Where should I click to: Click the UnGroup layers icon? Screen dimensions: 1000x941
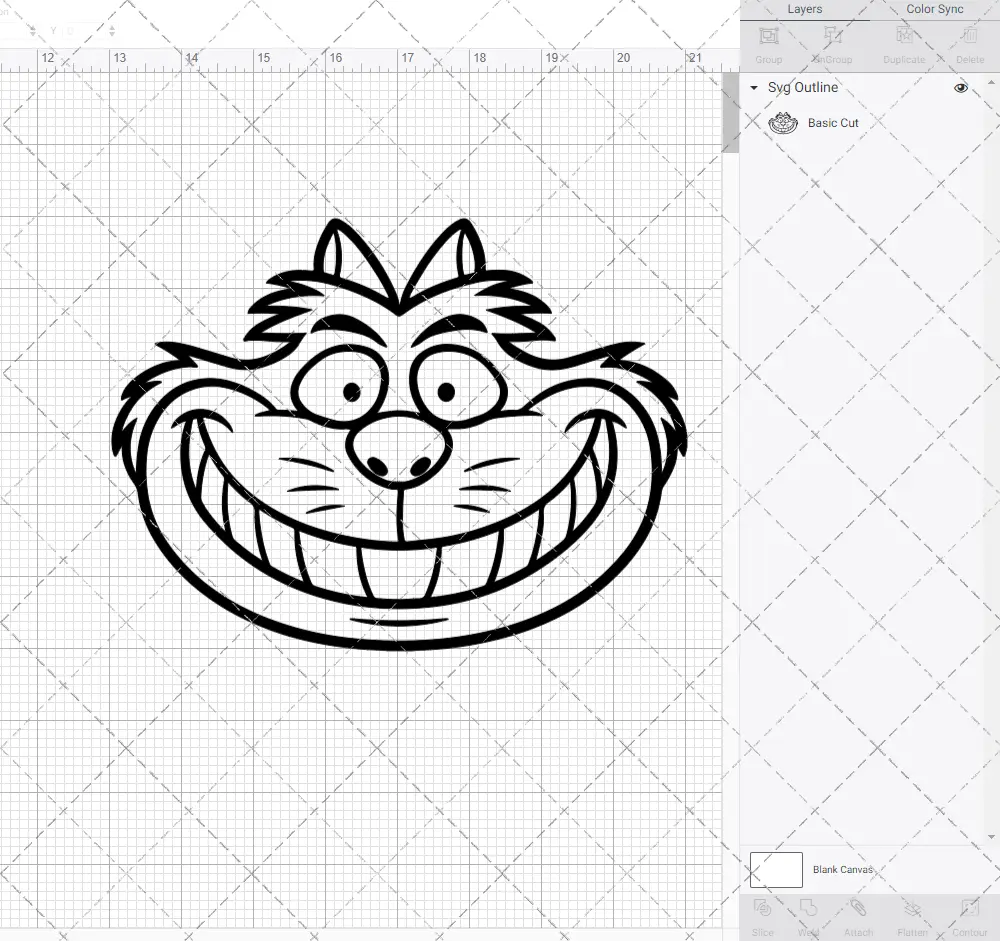pyautogui.click(x=832, y=36)
